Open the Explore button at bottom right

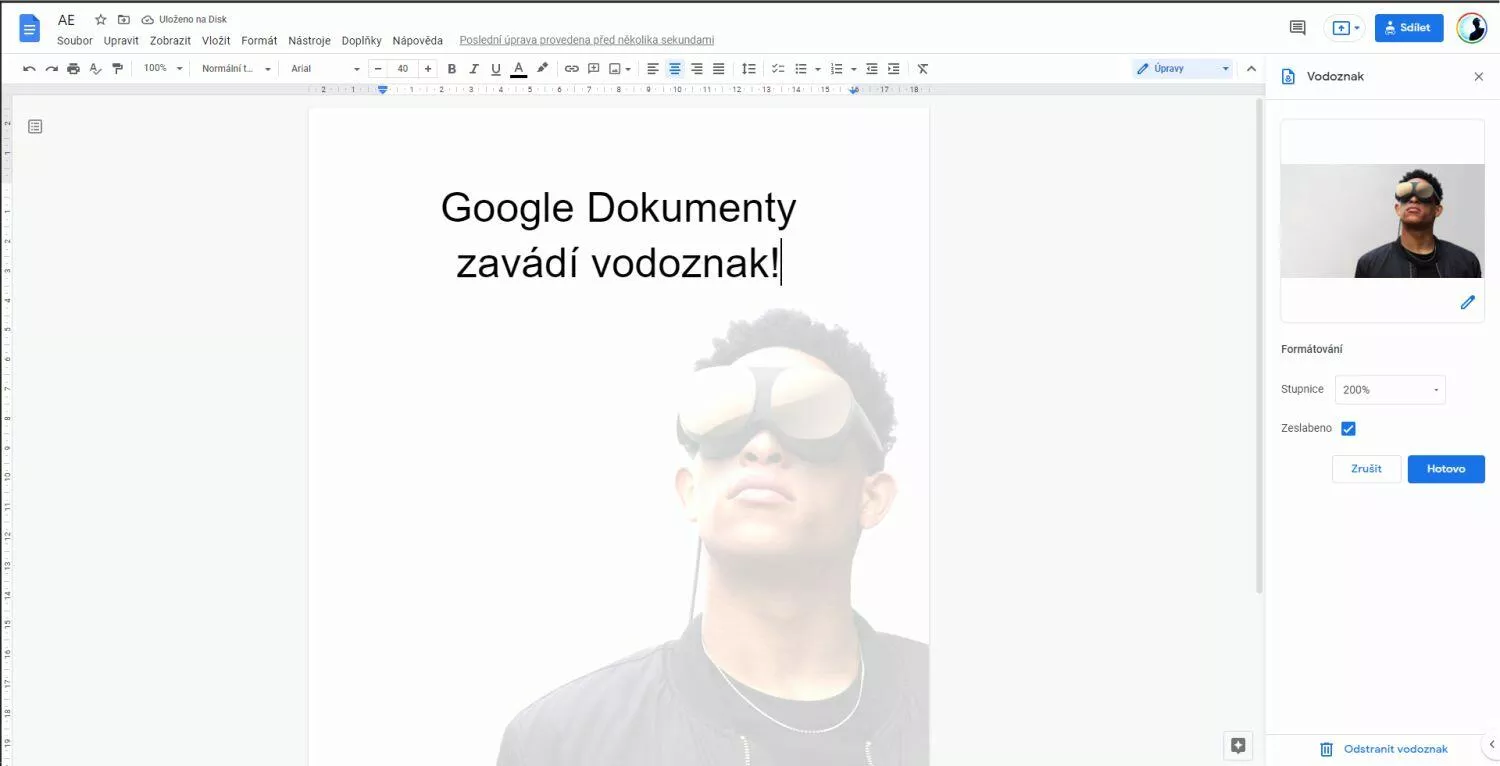(1238, 745)
